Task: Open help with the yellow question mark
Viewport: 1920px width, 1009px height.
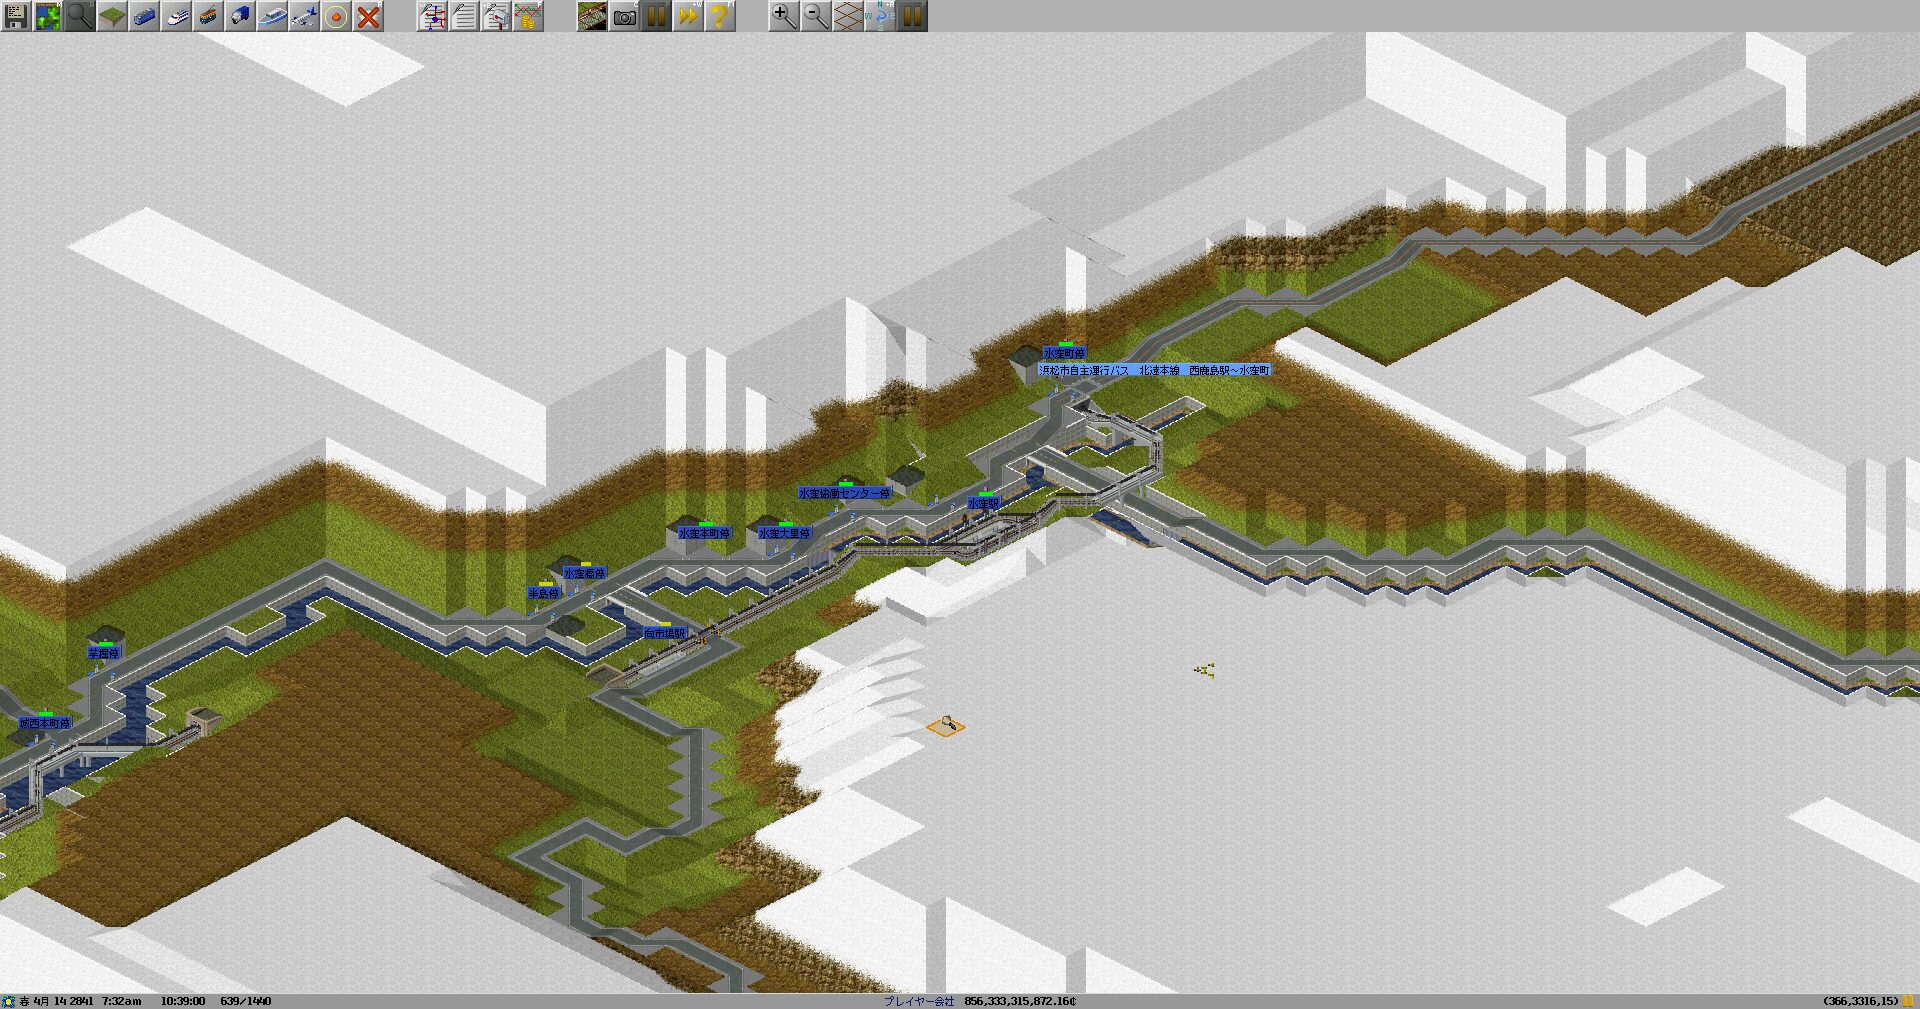Action: pyautogui.click(x=720, y=16)
